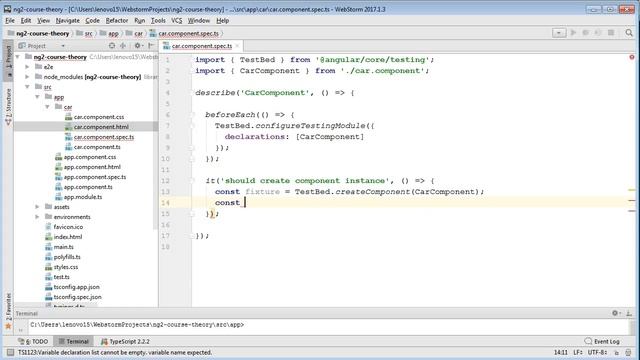Collapse the src folder
Screen dimensions: 640x360
[x=27, y=87]
